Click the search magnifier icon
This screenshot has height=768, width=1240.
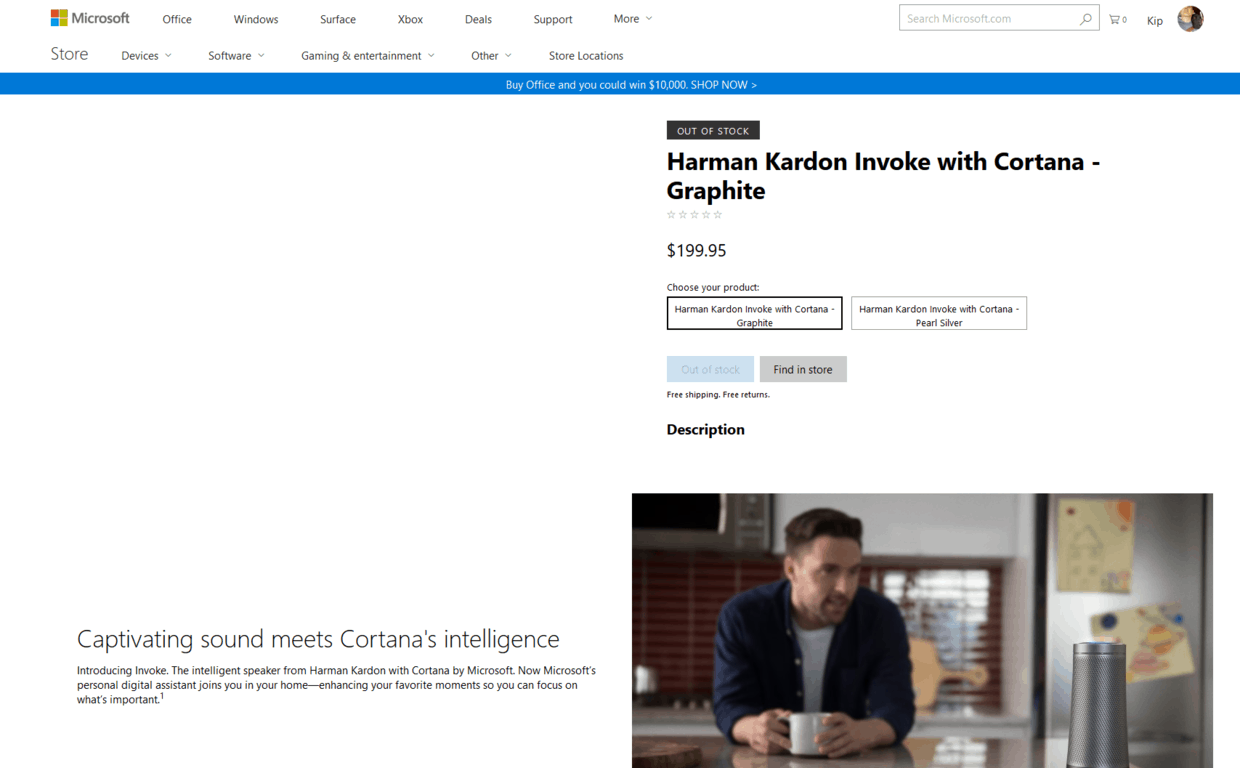coord(1086,18)
